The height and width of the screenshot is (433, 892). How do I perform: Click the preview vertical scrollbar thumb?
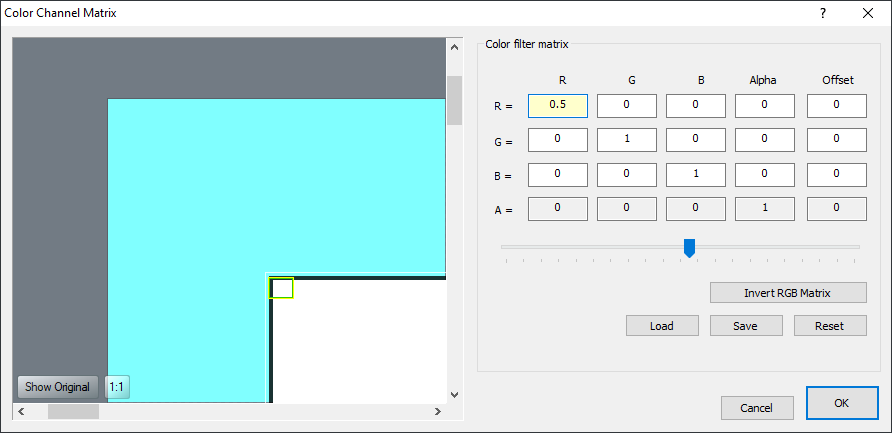point(453,100)
